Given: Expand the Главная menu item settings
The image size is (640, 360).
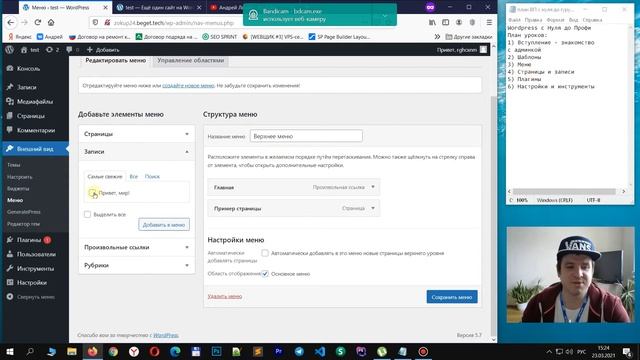Looking at the screenshot, I should click(x=373, y=187).
